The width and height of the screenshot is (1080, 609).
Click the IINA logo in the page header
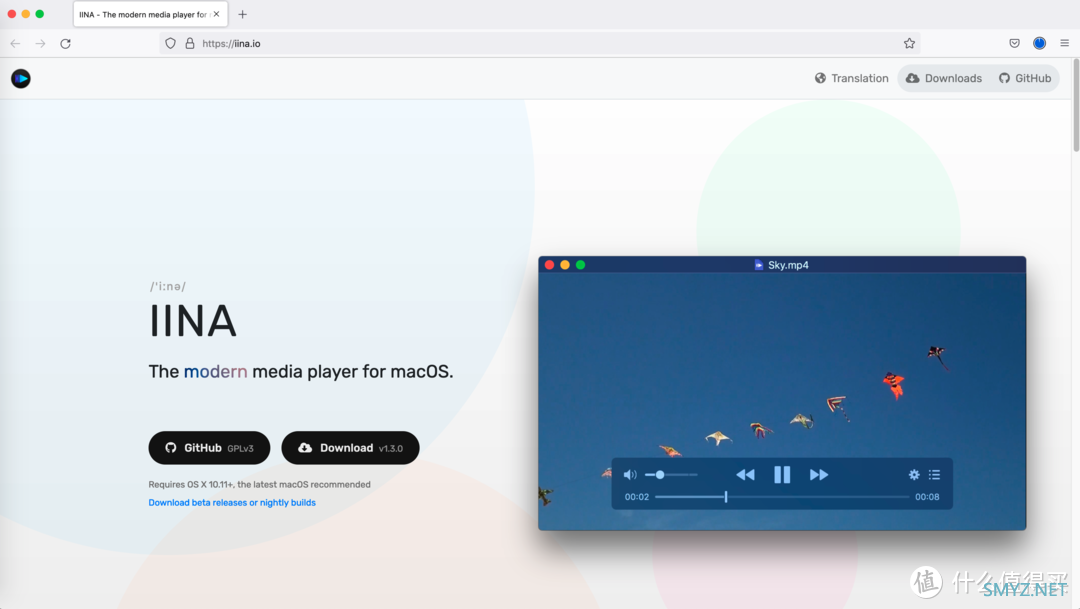click(21, 79)
